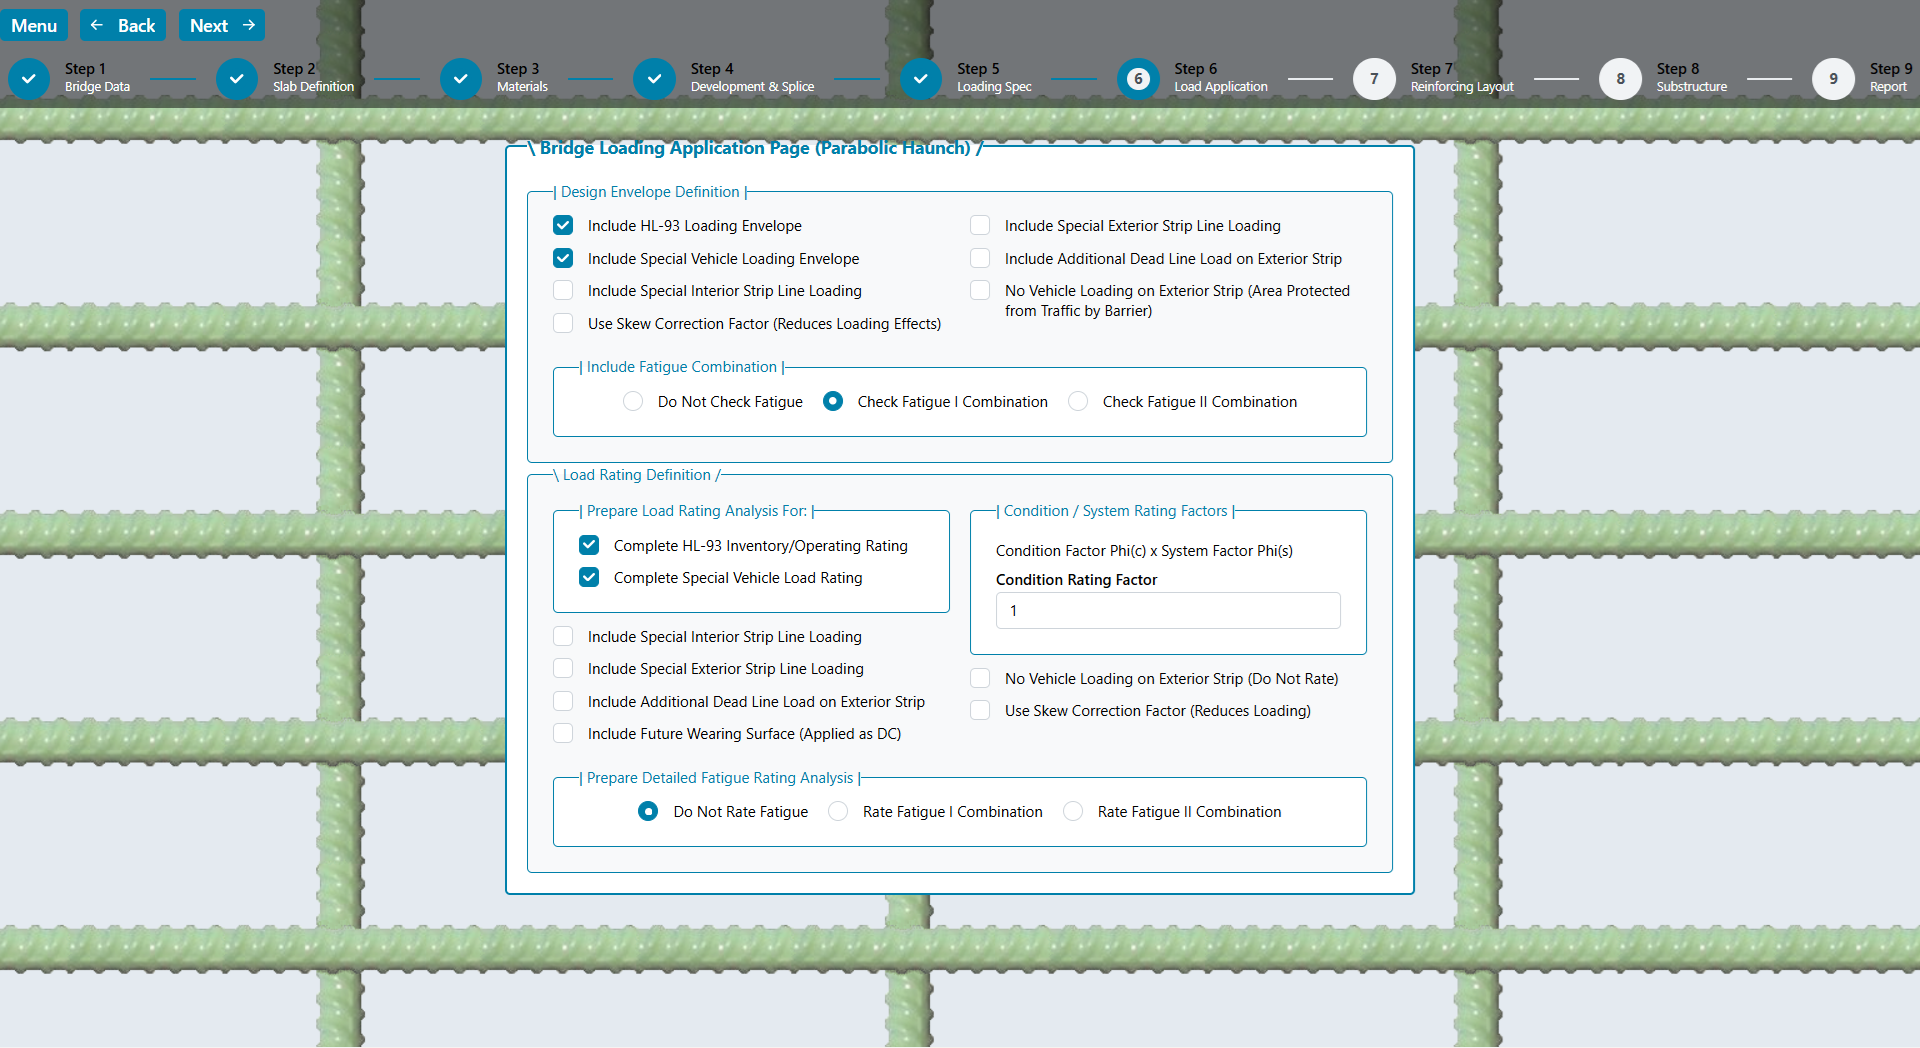
Task: Uncheck Include HL-93 Loading Envelope
Action: [x=564, y=226]
